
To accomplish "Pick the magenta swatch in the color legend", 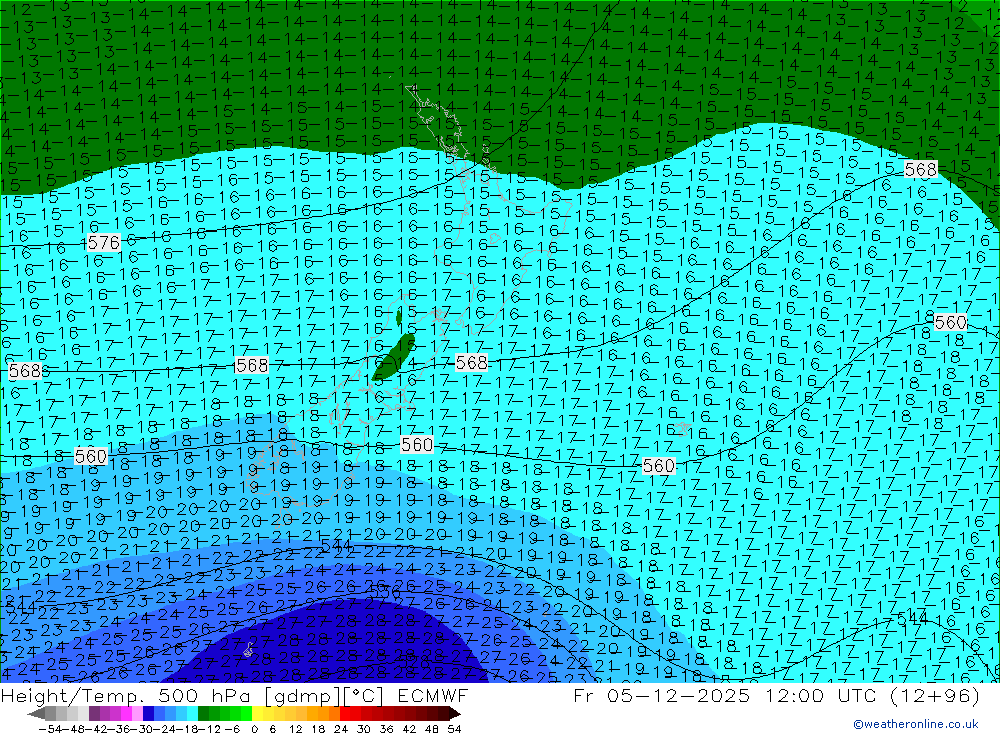I will pos(126,714).
